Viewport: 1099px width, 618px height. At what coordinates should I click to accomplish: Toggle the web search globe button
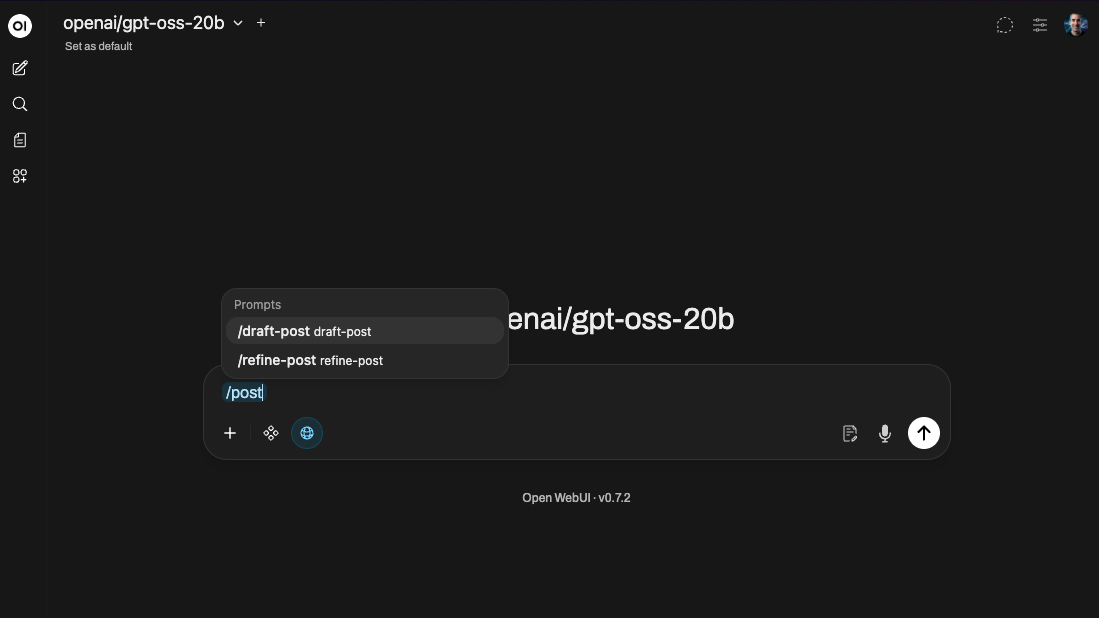point(307,433)
